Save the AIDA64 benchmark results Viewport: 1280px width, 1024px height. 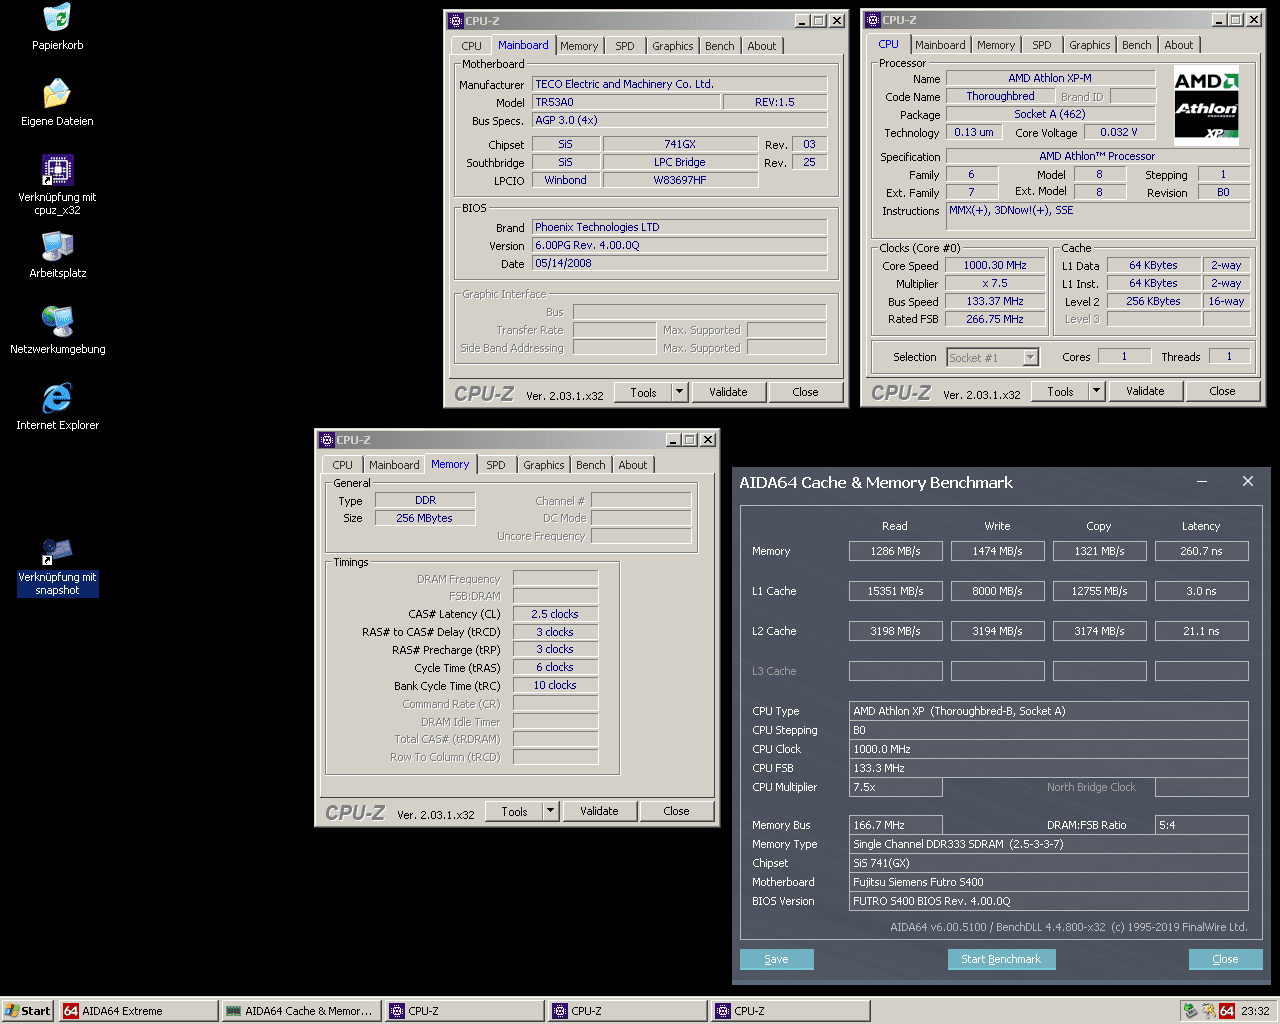pyautogui.click(x=776, y=959)
